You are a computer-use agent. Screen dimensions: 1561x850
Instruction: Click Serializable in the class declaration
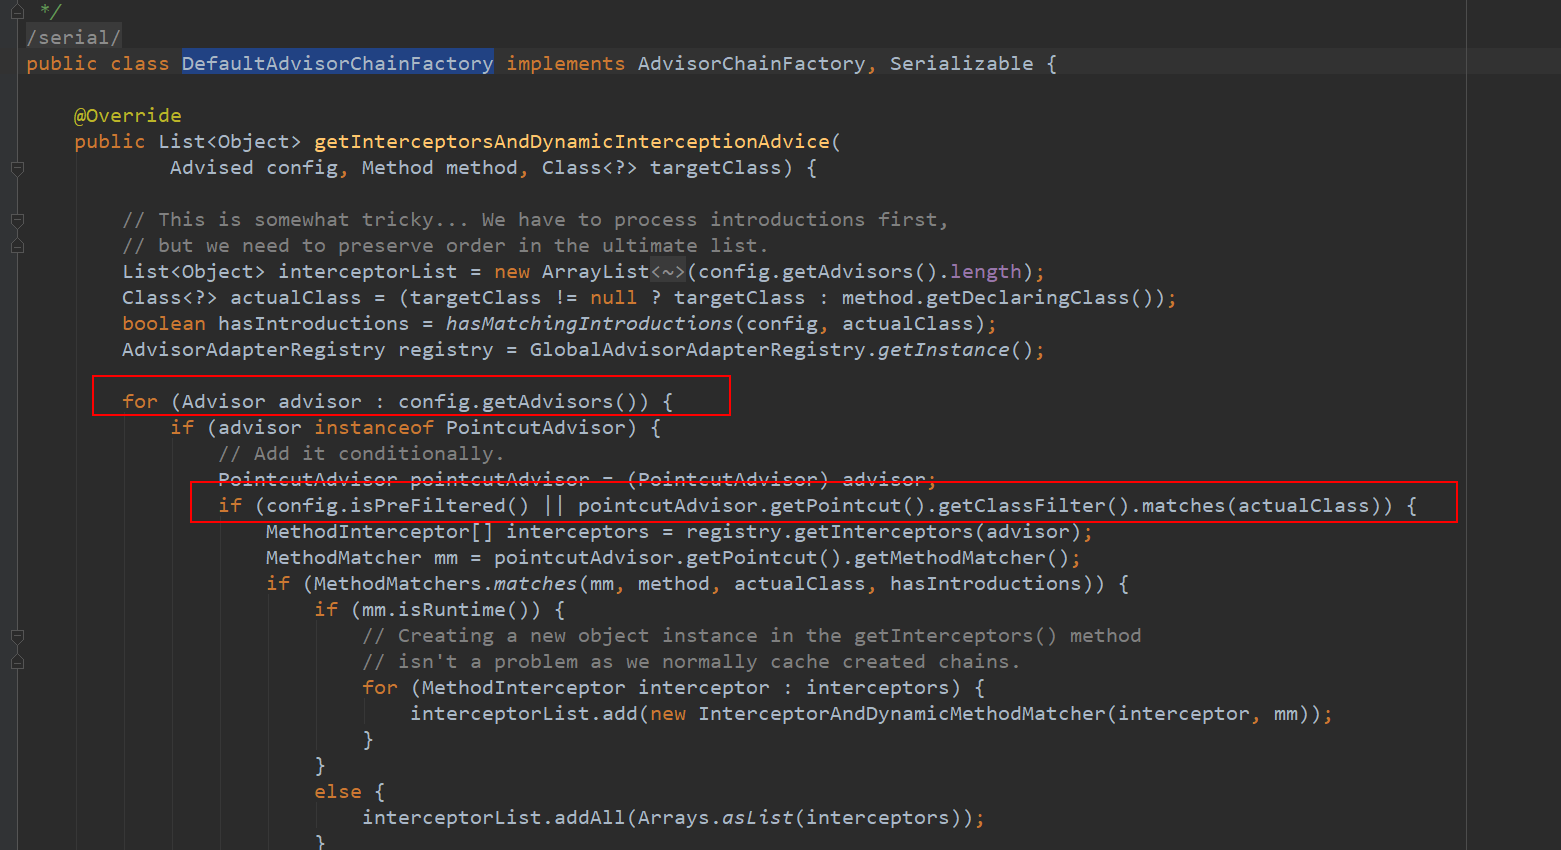962,63
